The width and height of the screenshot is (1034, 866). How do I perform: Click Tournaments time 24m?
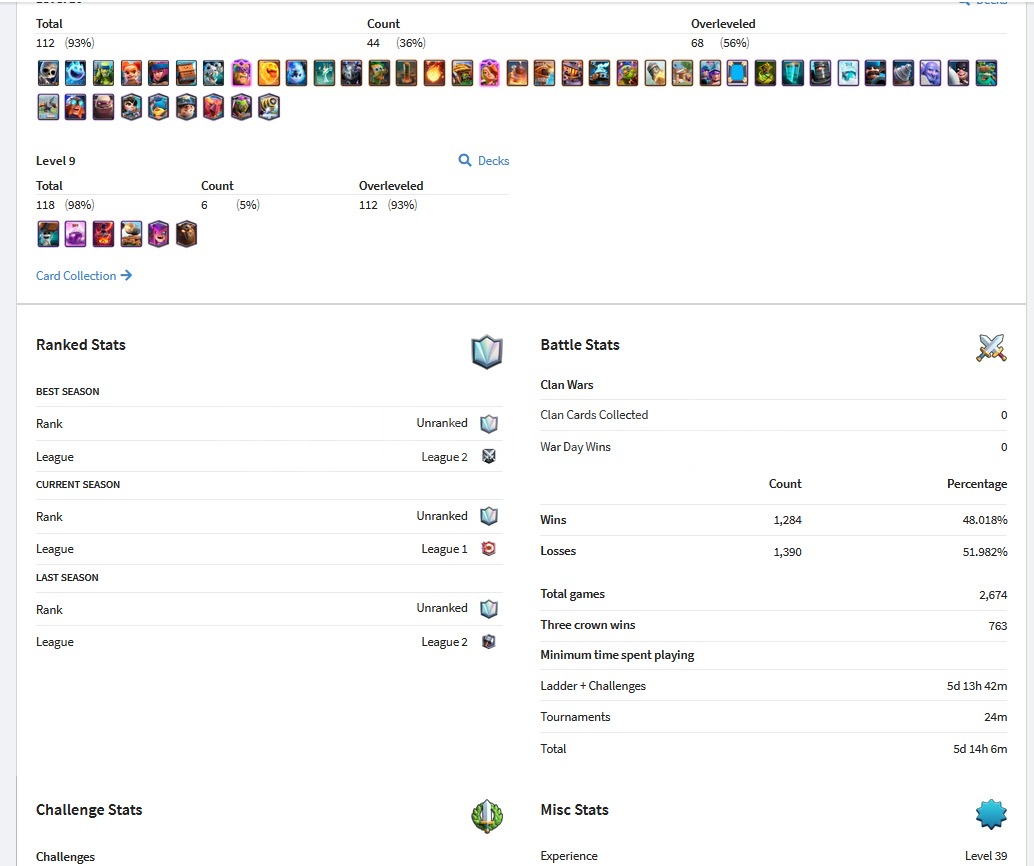996,717
